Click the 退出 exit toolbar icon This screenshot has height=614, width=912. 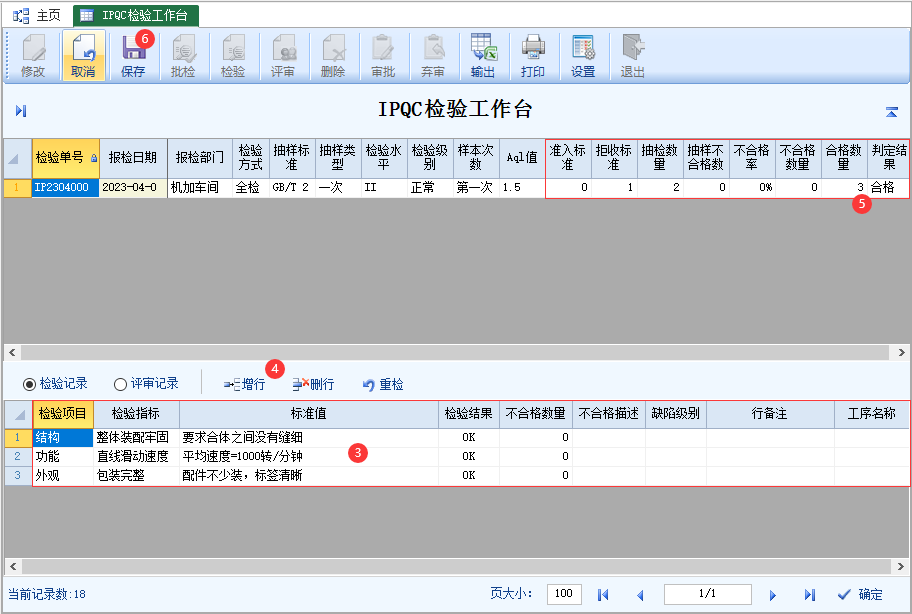[x=633, y=56]
